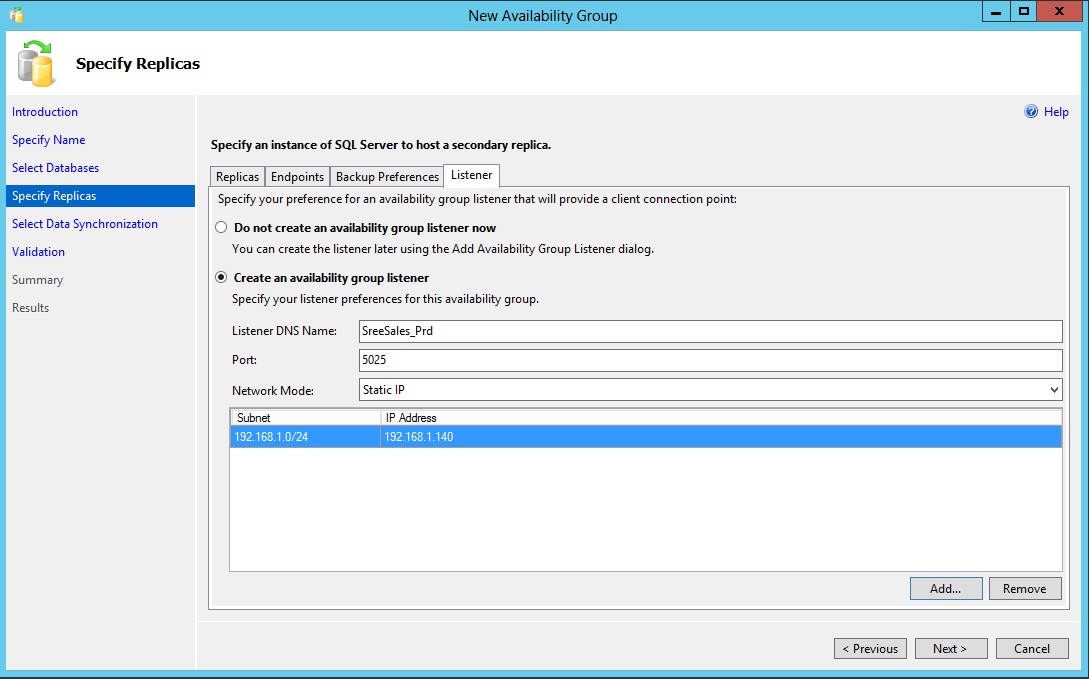Click the wizard database icon in header
This screenshot has width=1089, height=679.
click(37, 64)
